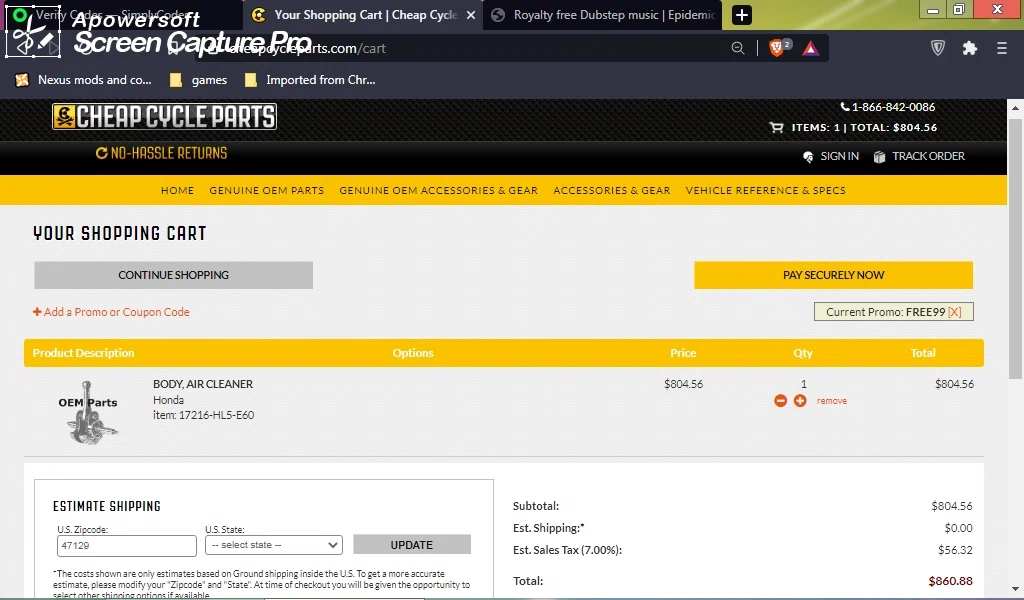
Task: Click the Total amount $860.88
Action: (950, 581)
